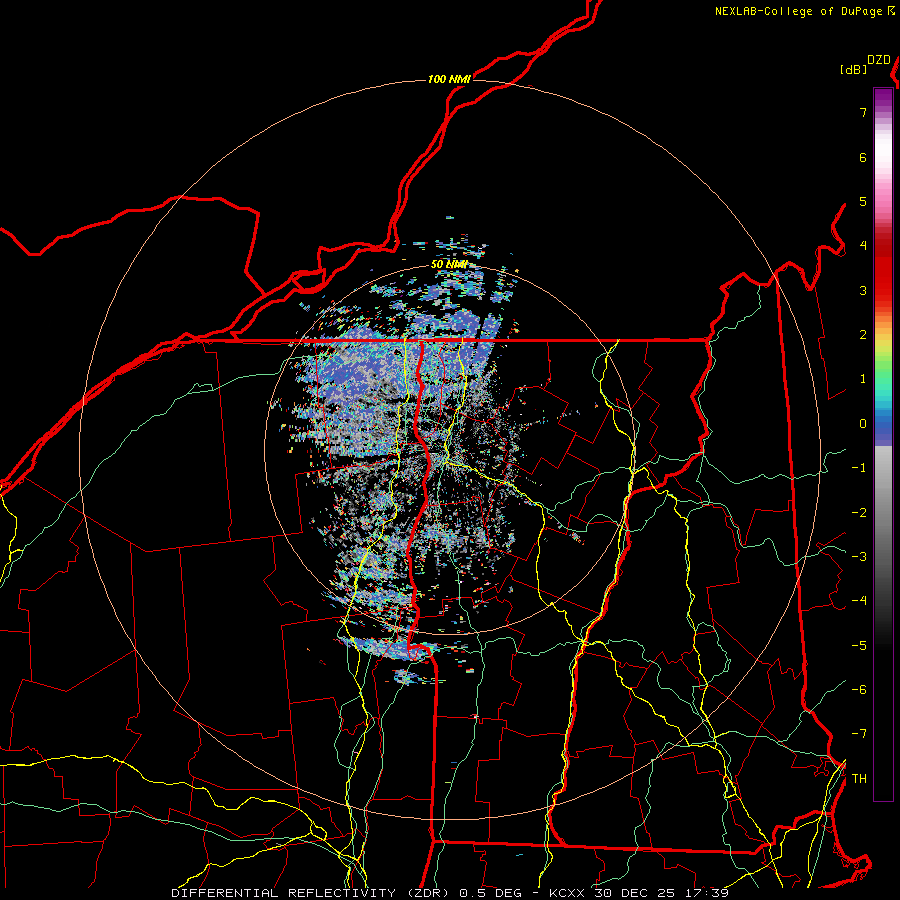Click the 0.5 DEG elevation text
Screen dimensions: 900x900
pyautogui.click(x=490, y=893)
